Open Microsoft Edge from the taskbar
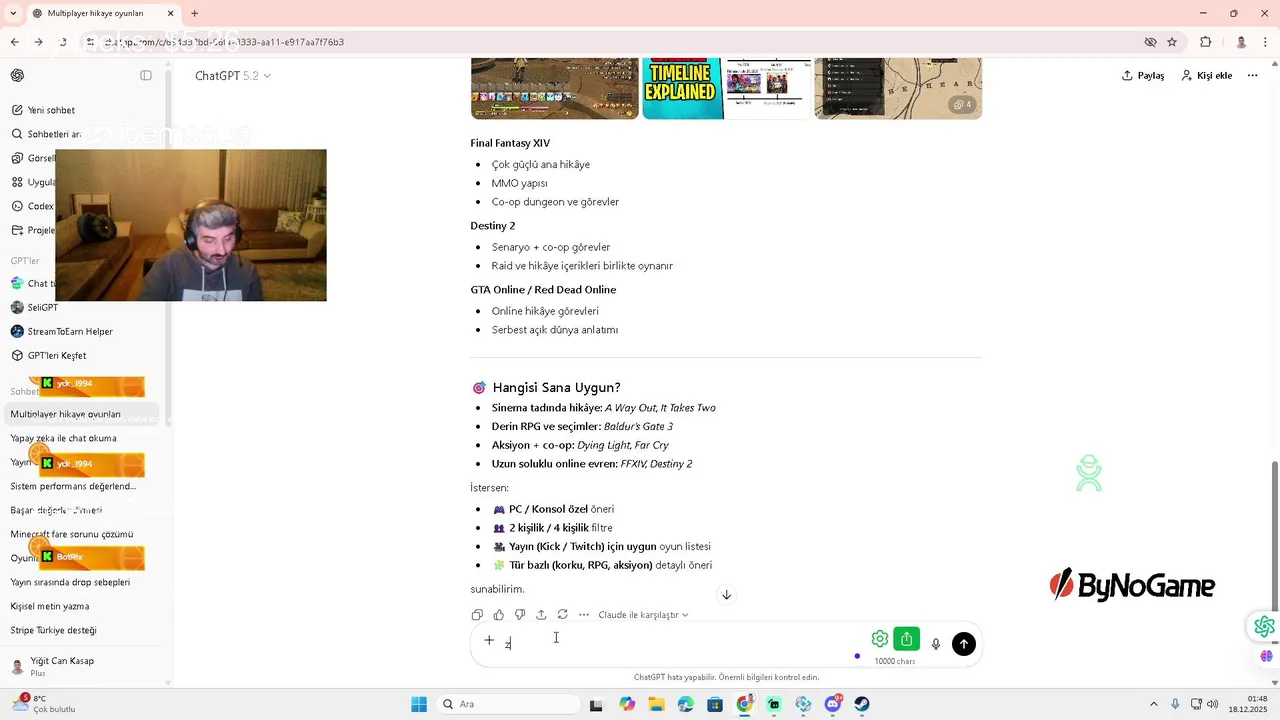Image resolution: width=1280 pixels, height=720 pixels. (x=685, y=704)
